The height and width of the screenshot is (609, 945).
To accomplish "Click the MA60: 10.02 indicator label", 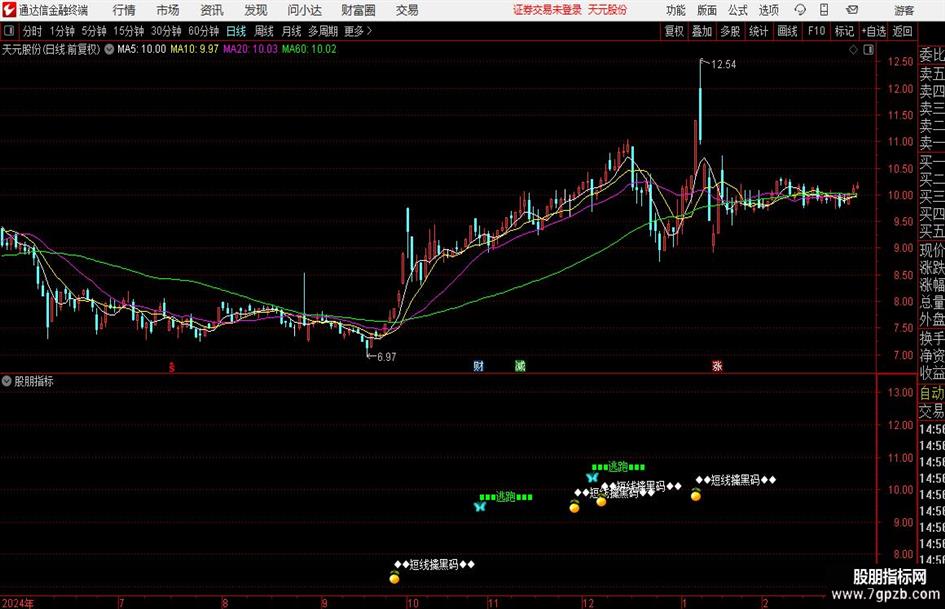I will (x=309, y=49).
